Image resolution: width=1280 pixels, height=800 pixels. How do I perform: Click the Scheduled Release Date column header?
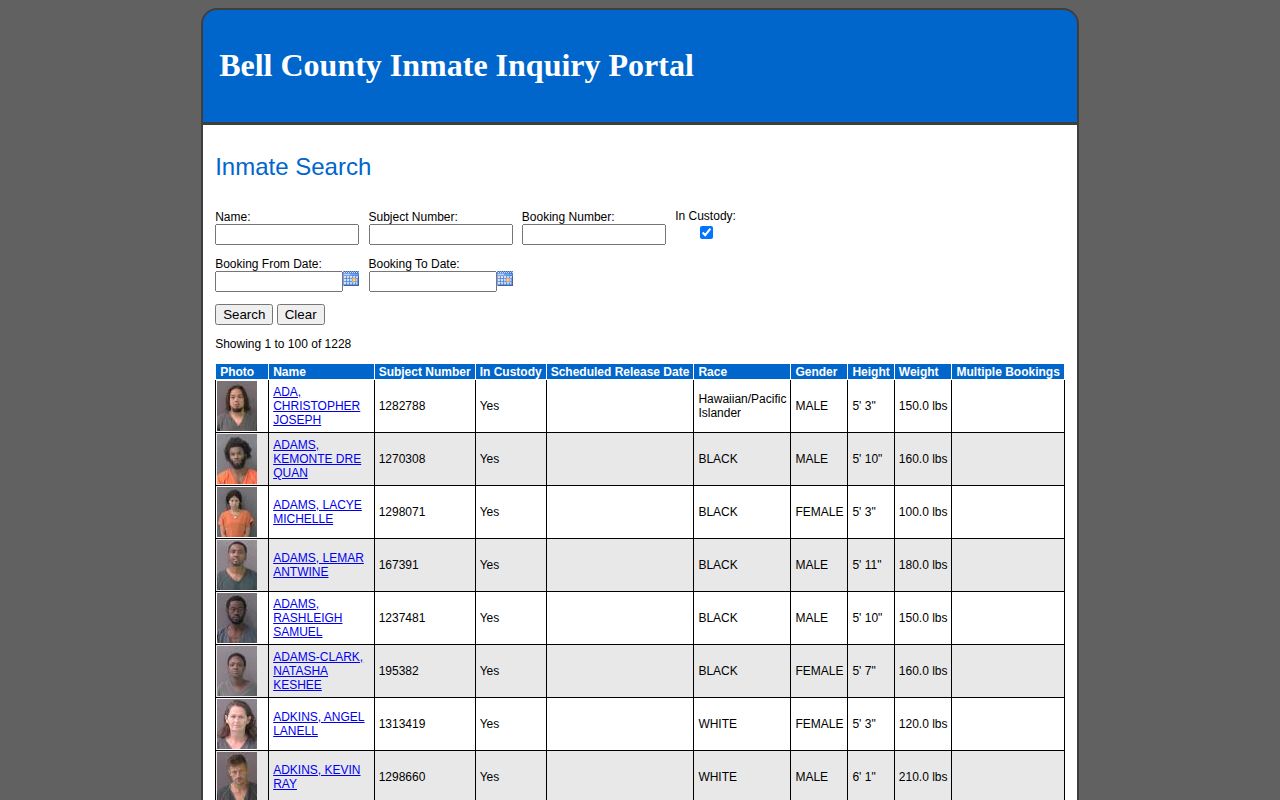[620, 372]
